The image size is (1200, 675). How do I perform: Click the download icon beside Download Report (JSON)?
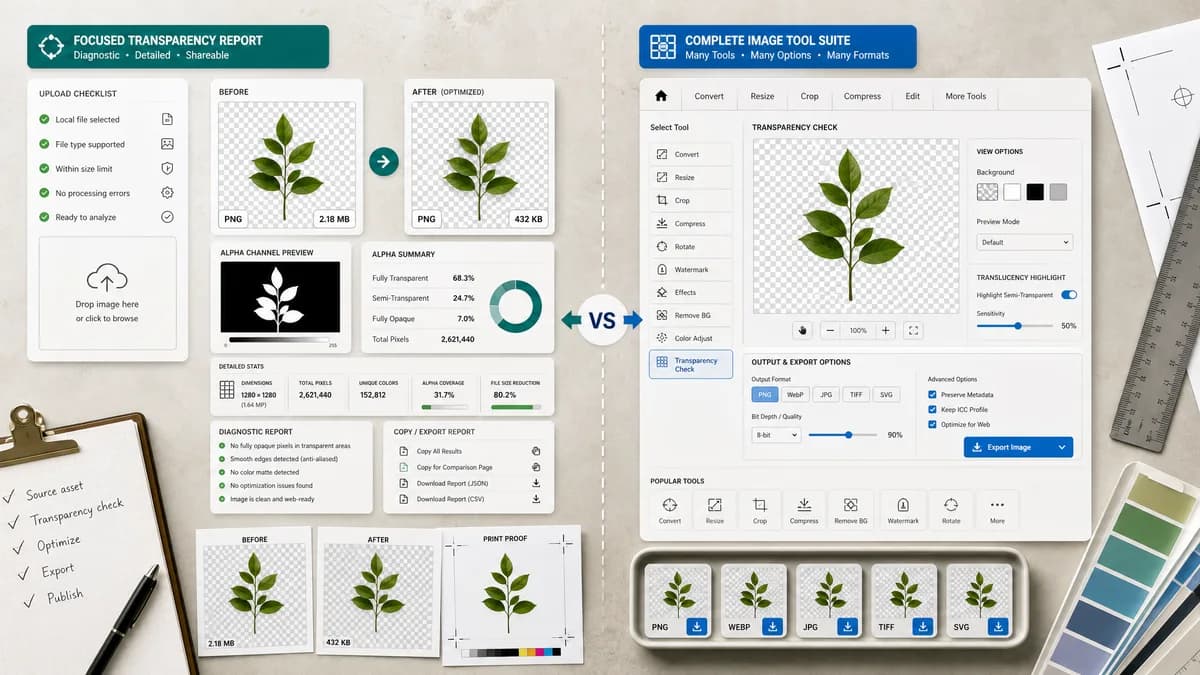536,483
